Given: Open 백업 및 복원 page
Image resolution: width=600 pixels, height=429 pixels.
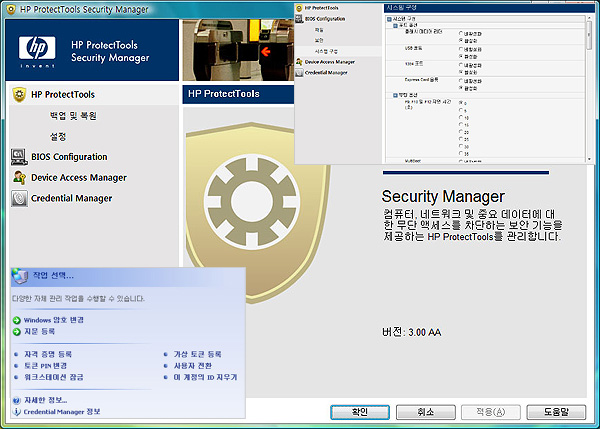Looking at the screenshot, I should pyautogui.click(x=73, y=116).
